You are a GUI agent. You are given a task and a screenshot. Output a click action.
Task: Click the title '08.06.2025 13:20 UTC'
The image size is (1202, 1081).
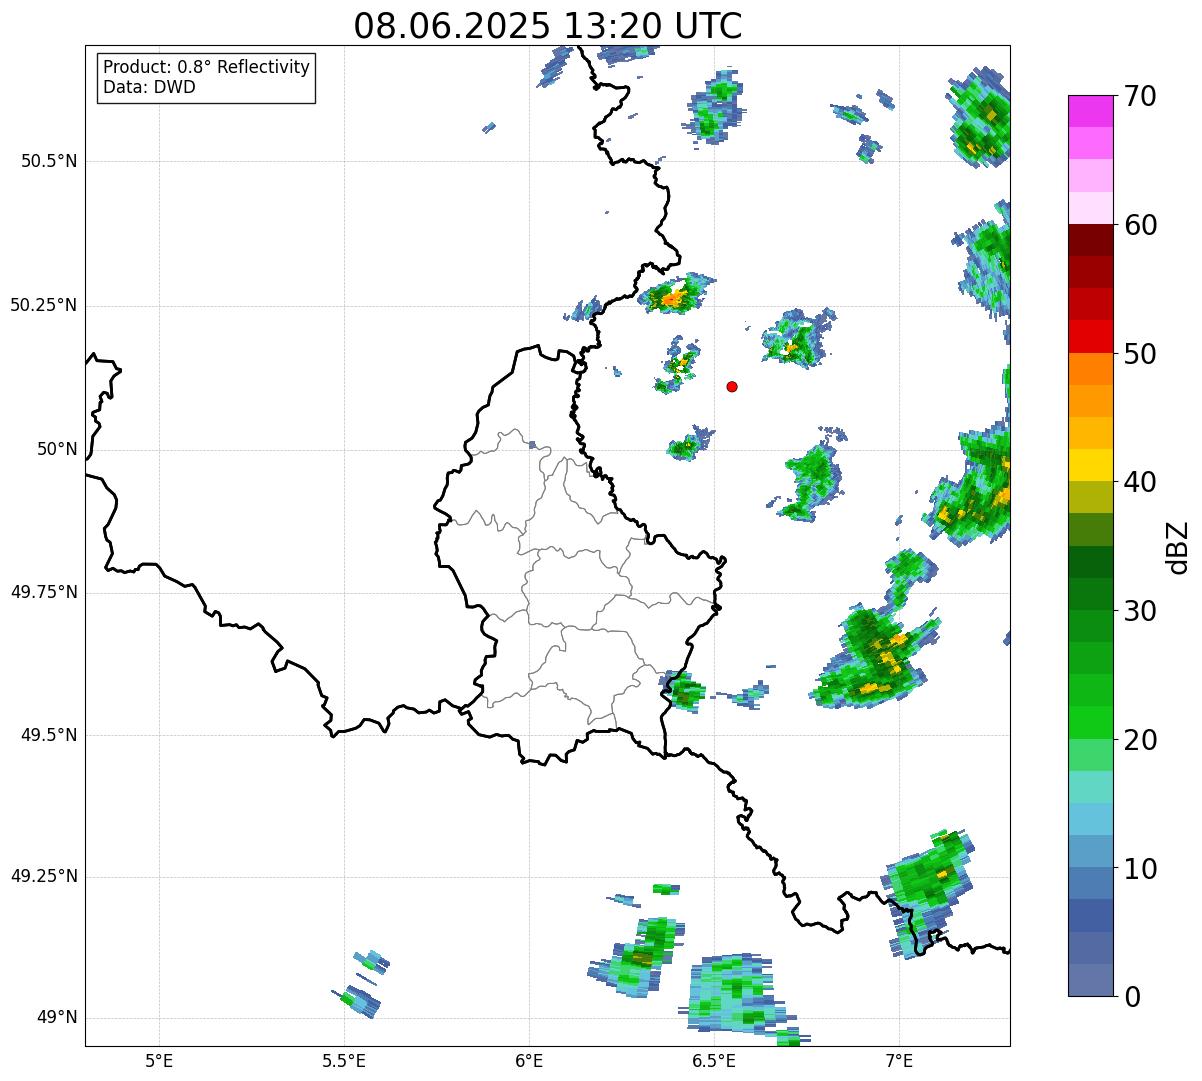point(548,26)
